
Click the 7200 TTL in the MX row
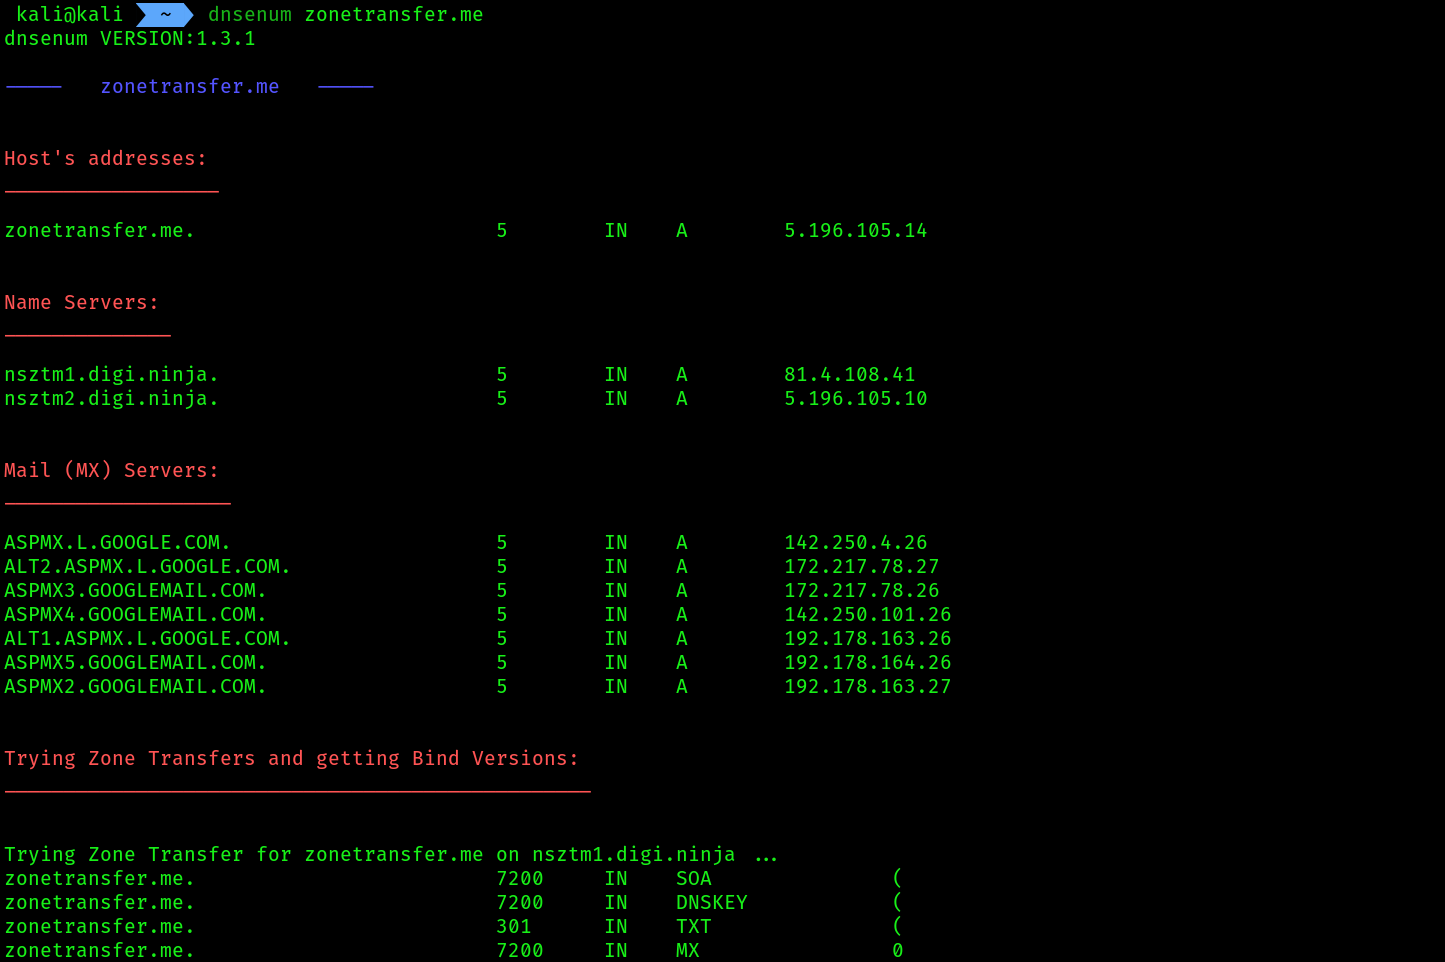[520, 951]
